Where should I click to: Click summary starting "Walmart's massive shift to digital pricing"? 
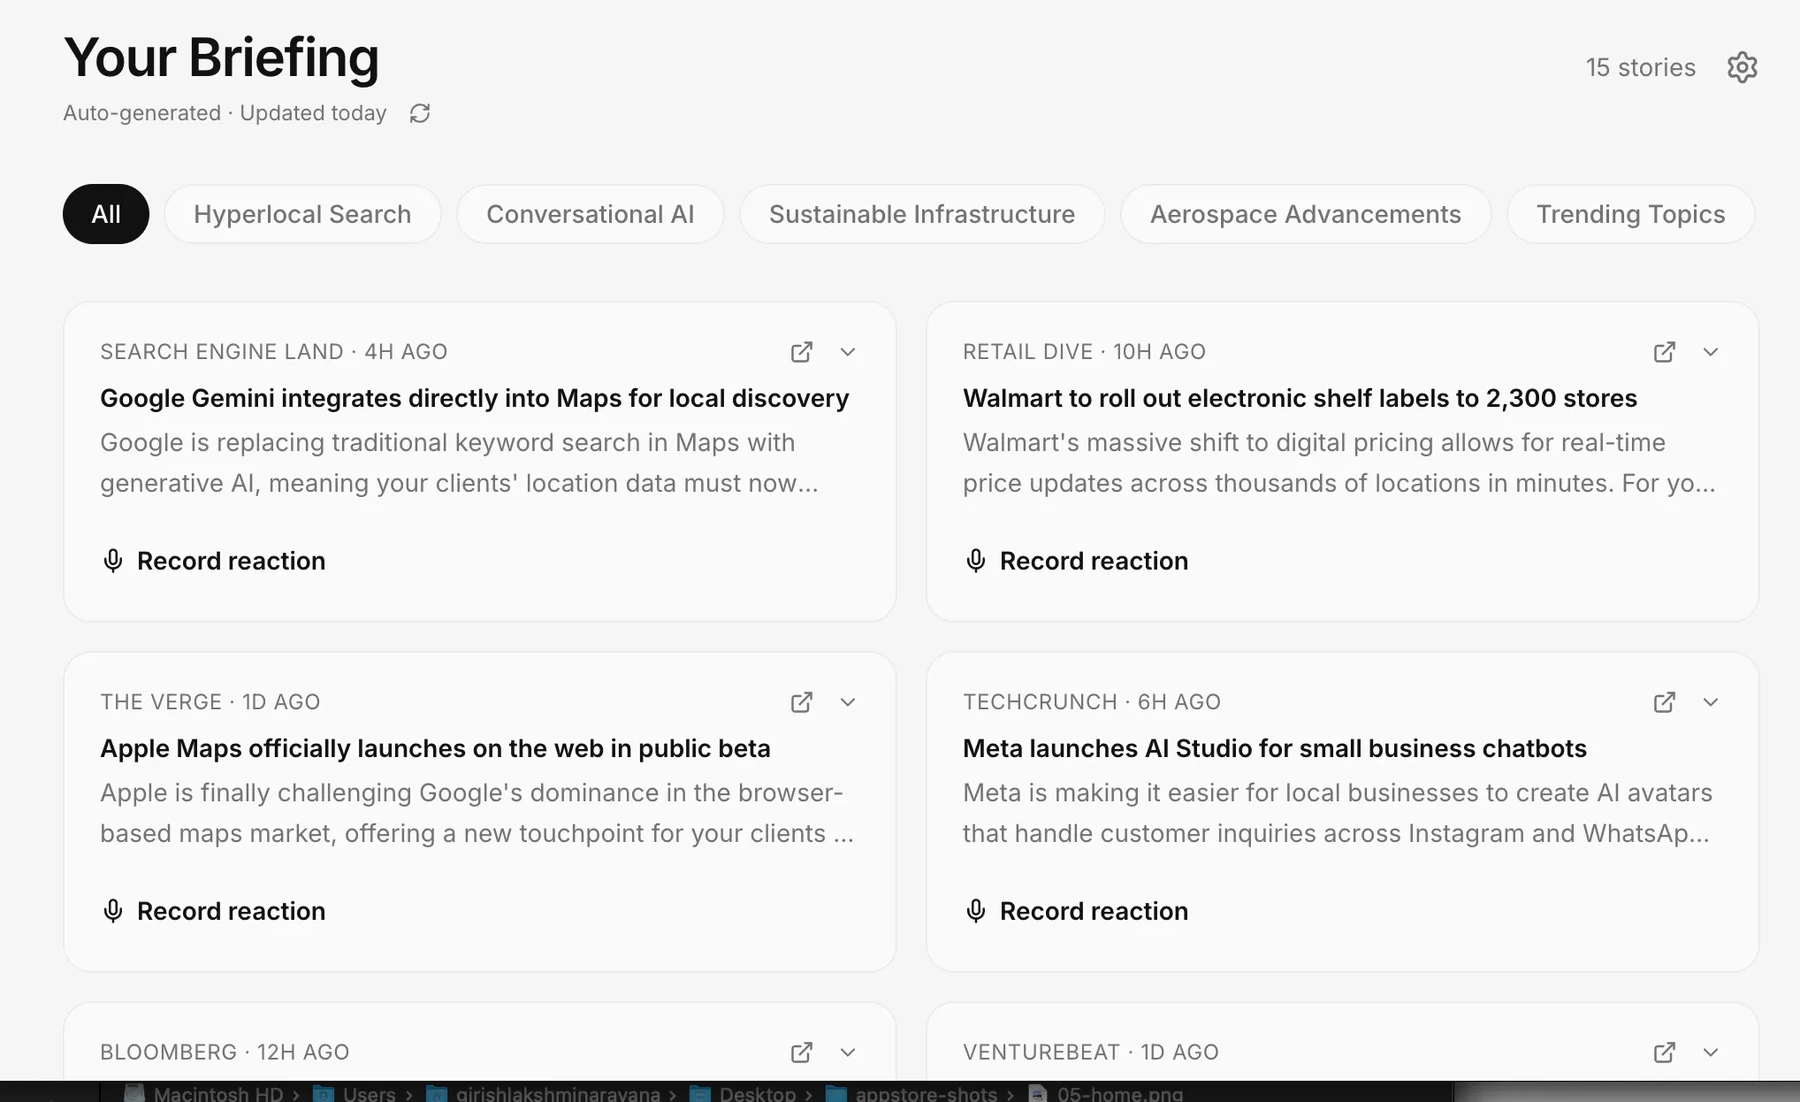1339,463
